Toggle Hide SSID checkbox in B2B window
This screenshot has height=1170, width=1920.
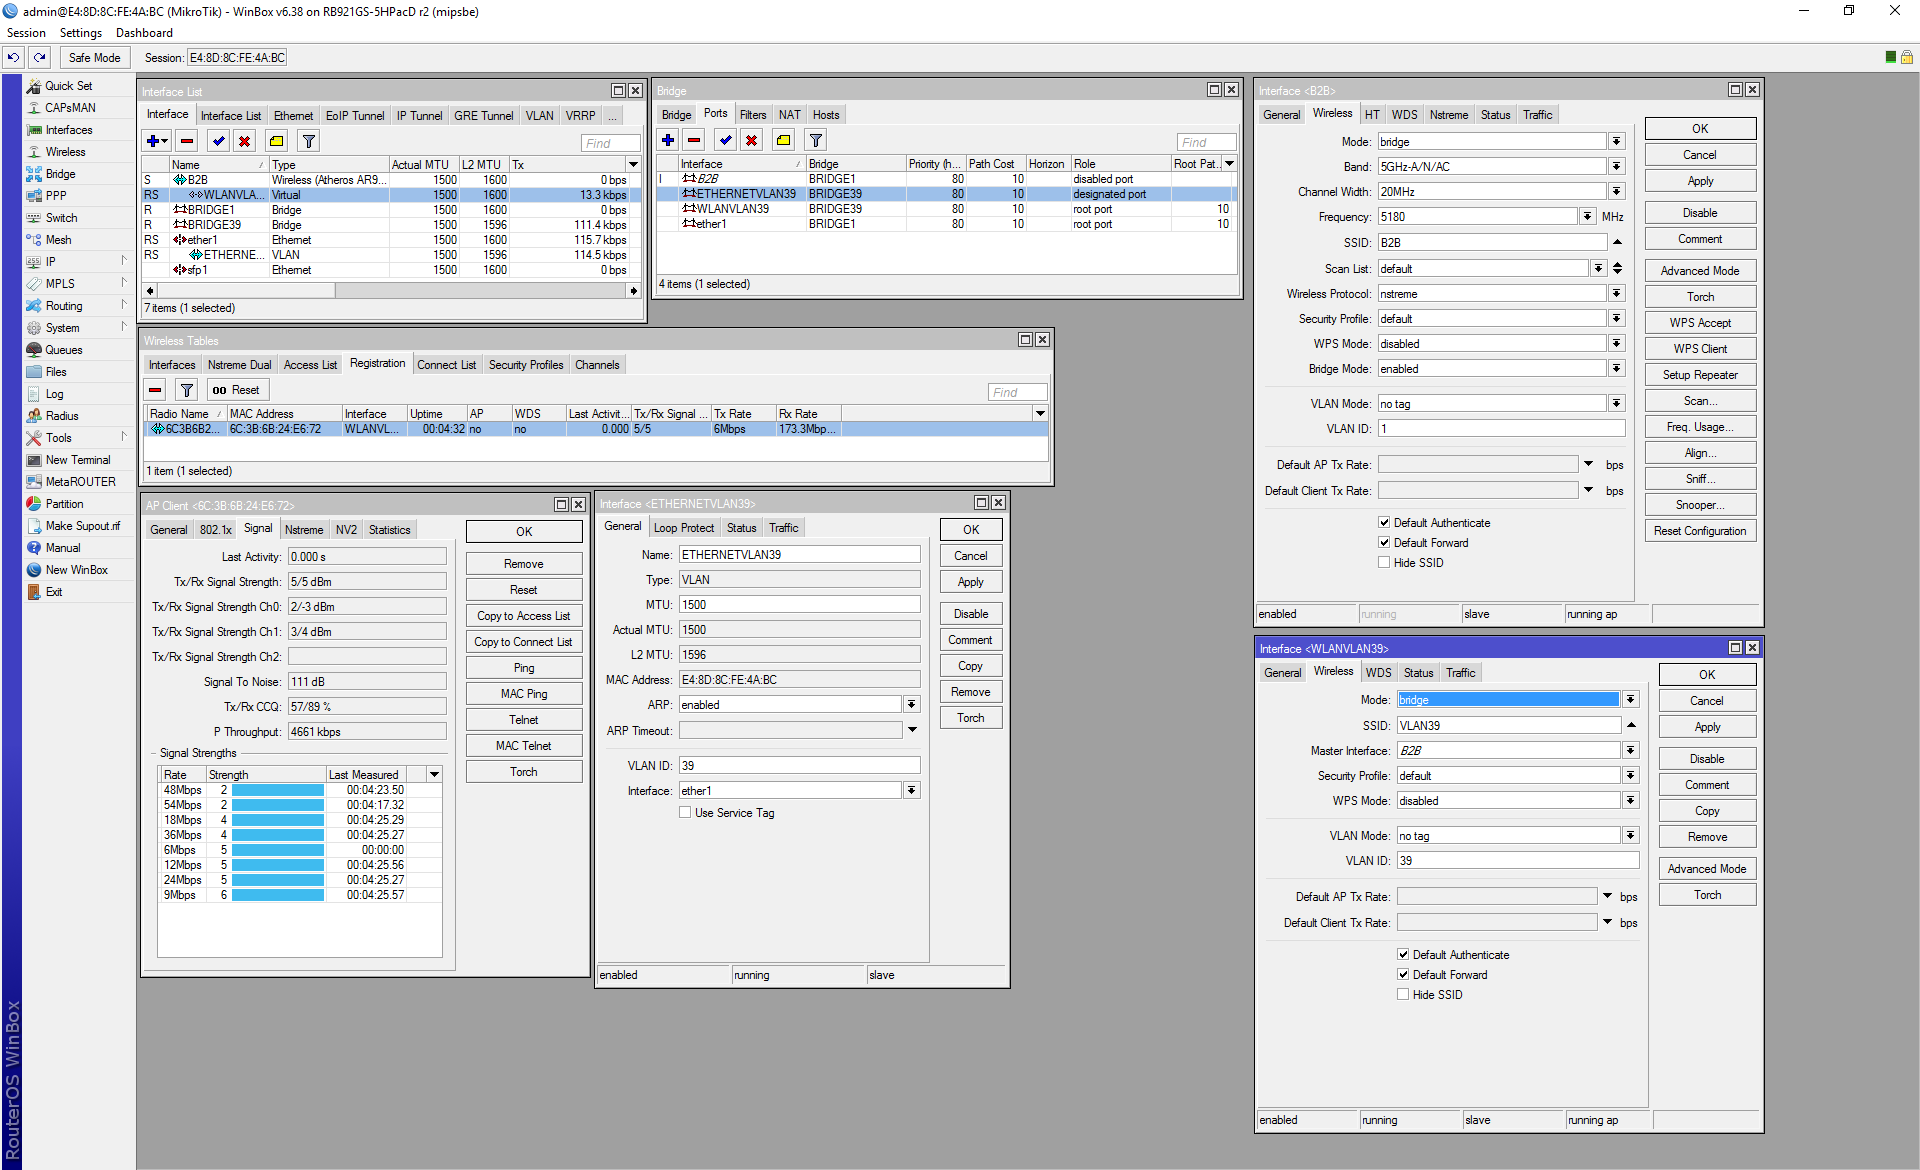pyautogui.click(x=1384, y=563)
